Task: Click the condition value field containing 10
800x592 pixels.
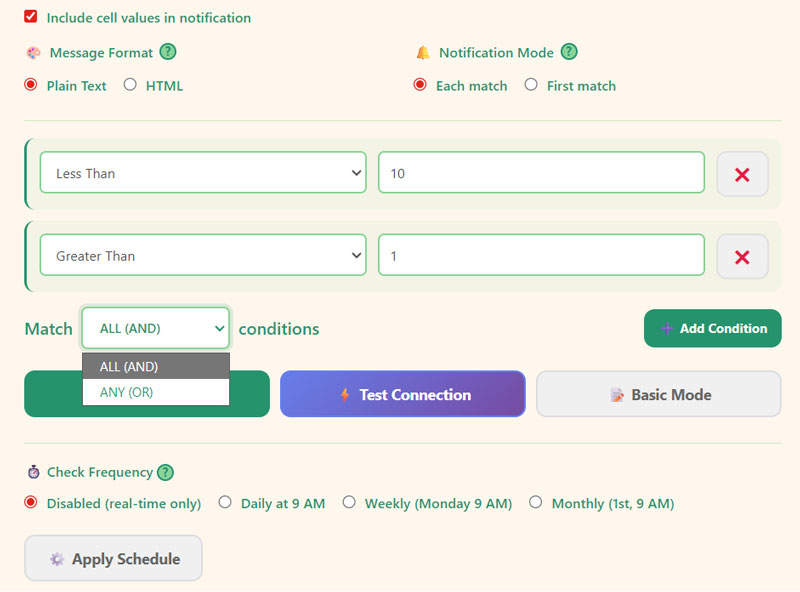Action: pyautogui.click(x=541, y=172)
